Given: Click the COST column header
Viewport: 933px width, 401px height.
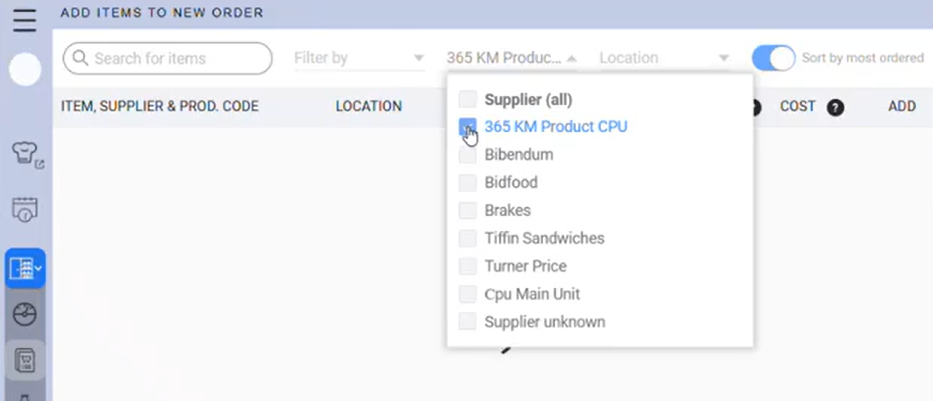Looking at the screenshot, I should [797, 106].
